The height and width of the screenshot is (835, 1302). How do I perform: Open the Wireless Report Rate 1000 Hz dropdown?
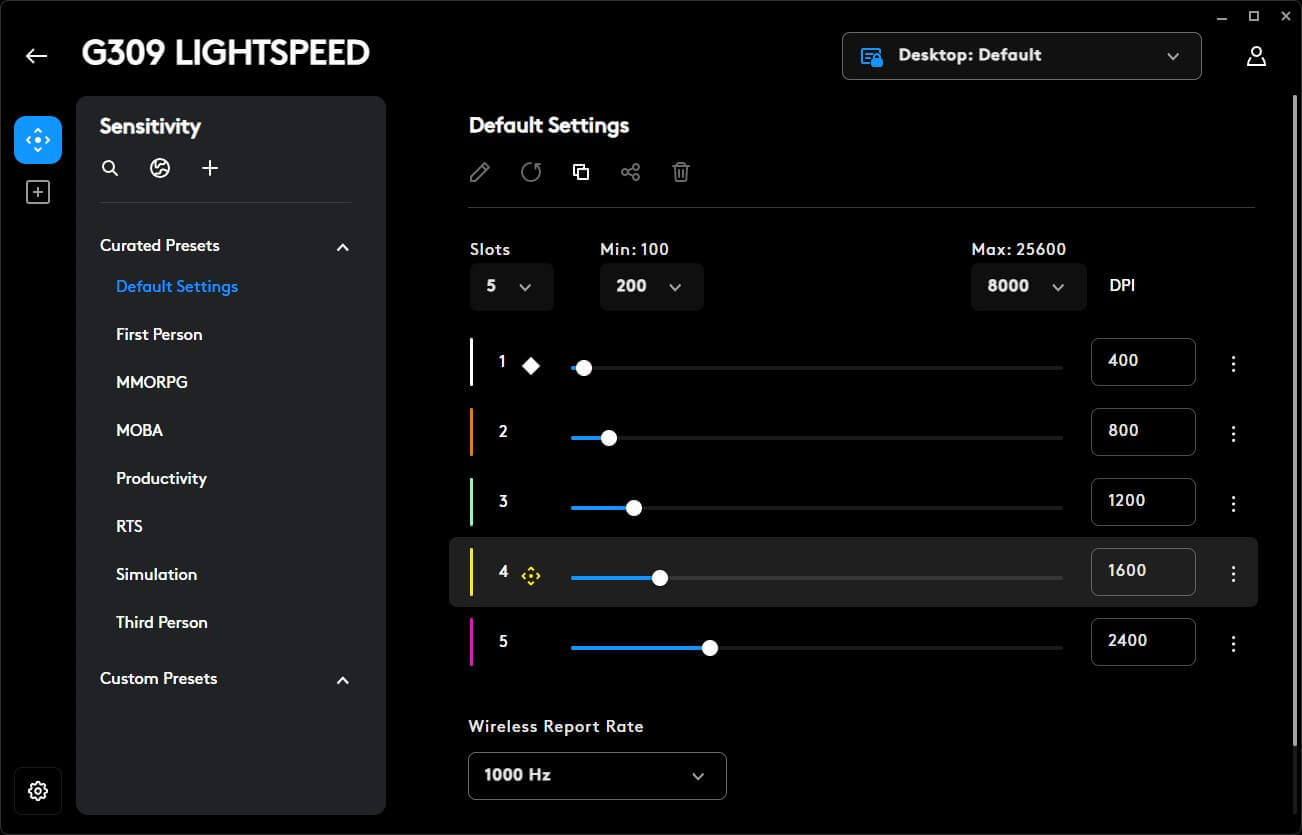[597, 776]
